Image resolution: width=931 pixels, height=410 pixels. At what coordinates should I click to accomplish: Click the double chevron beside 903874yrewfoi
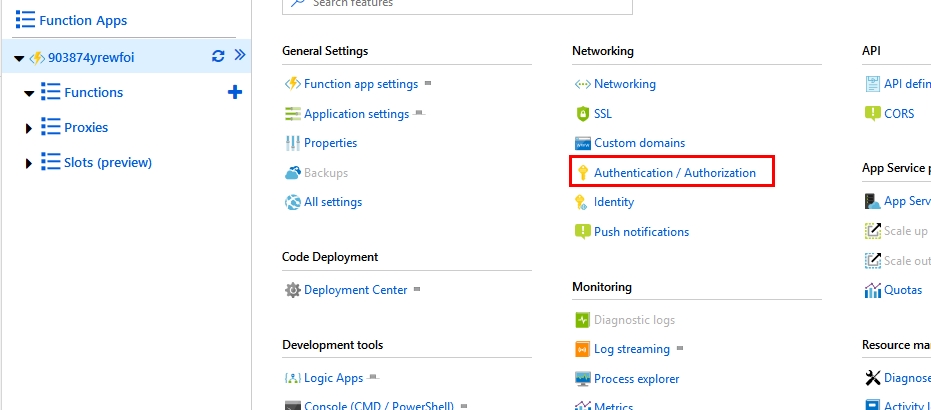(x=239, y=55)
